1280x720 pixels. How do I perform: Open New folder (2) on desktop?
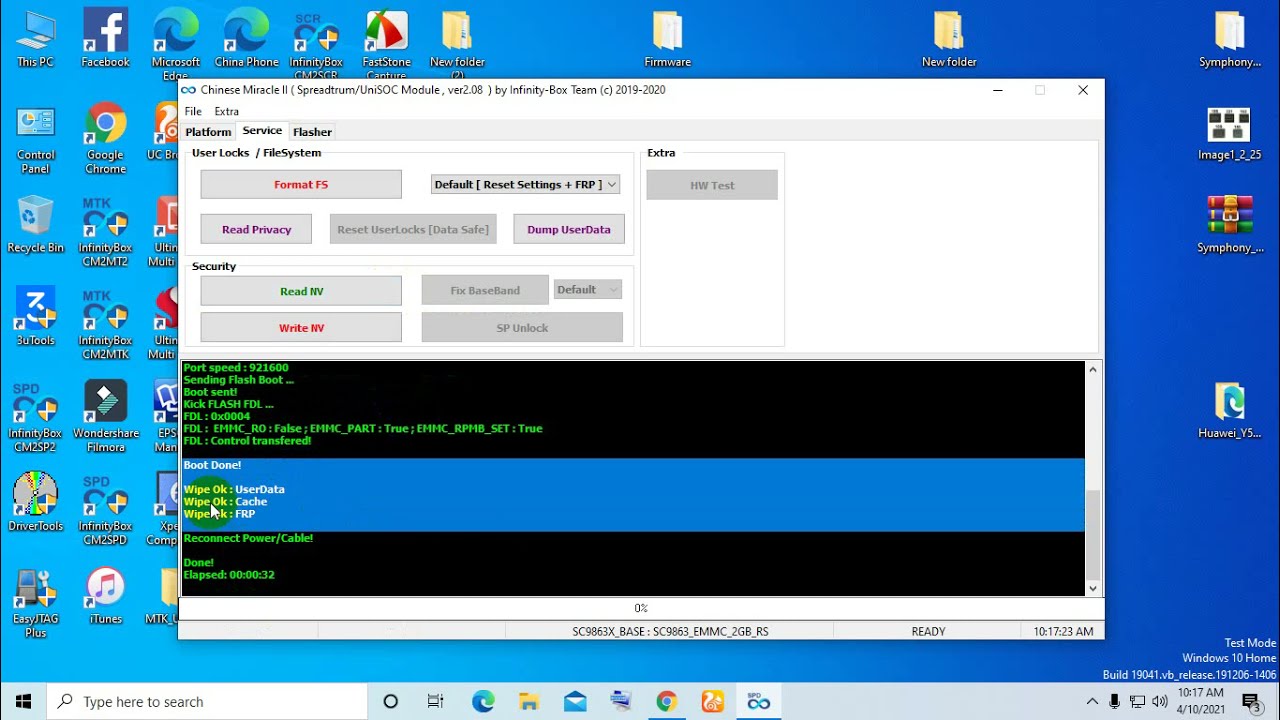(457, 44)
